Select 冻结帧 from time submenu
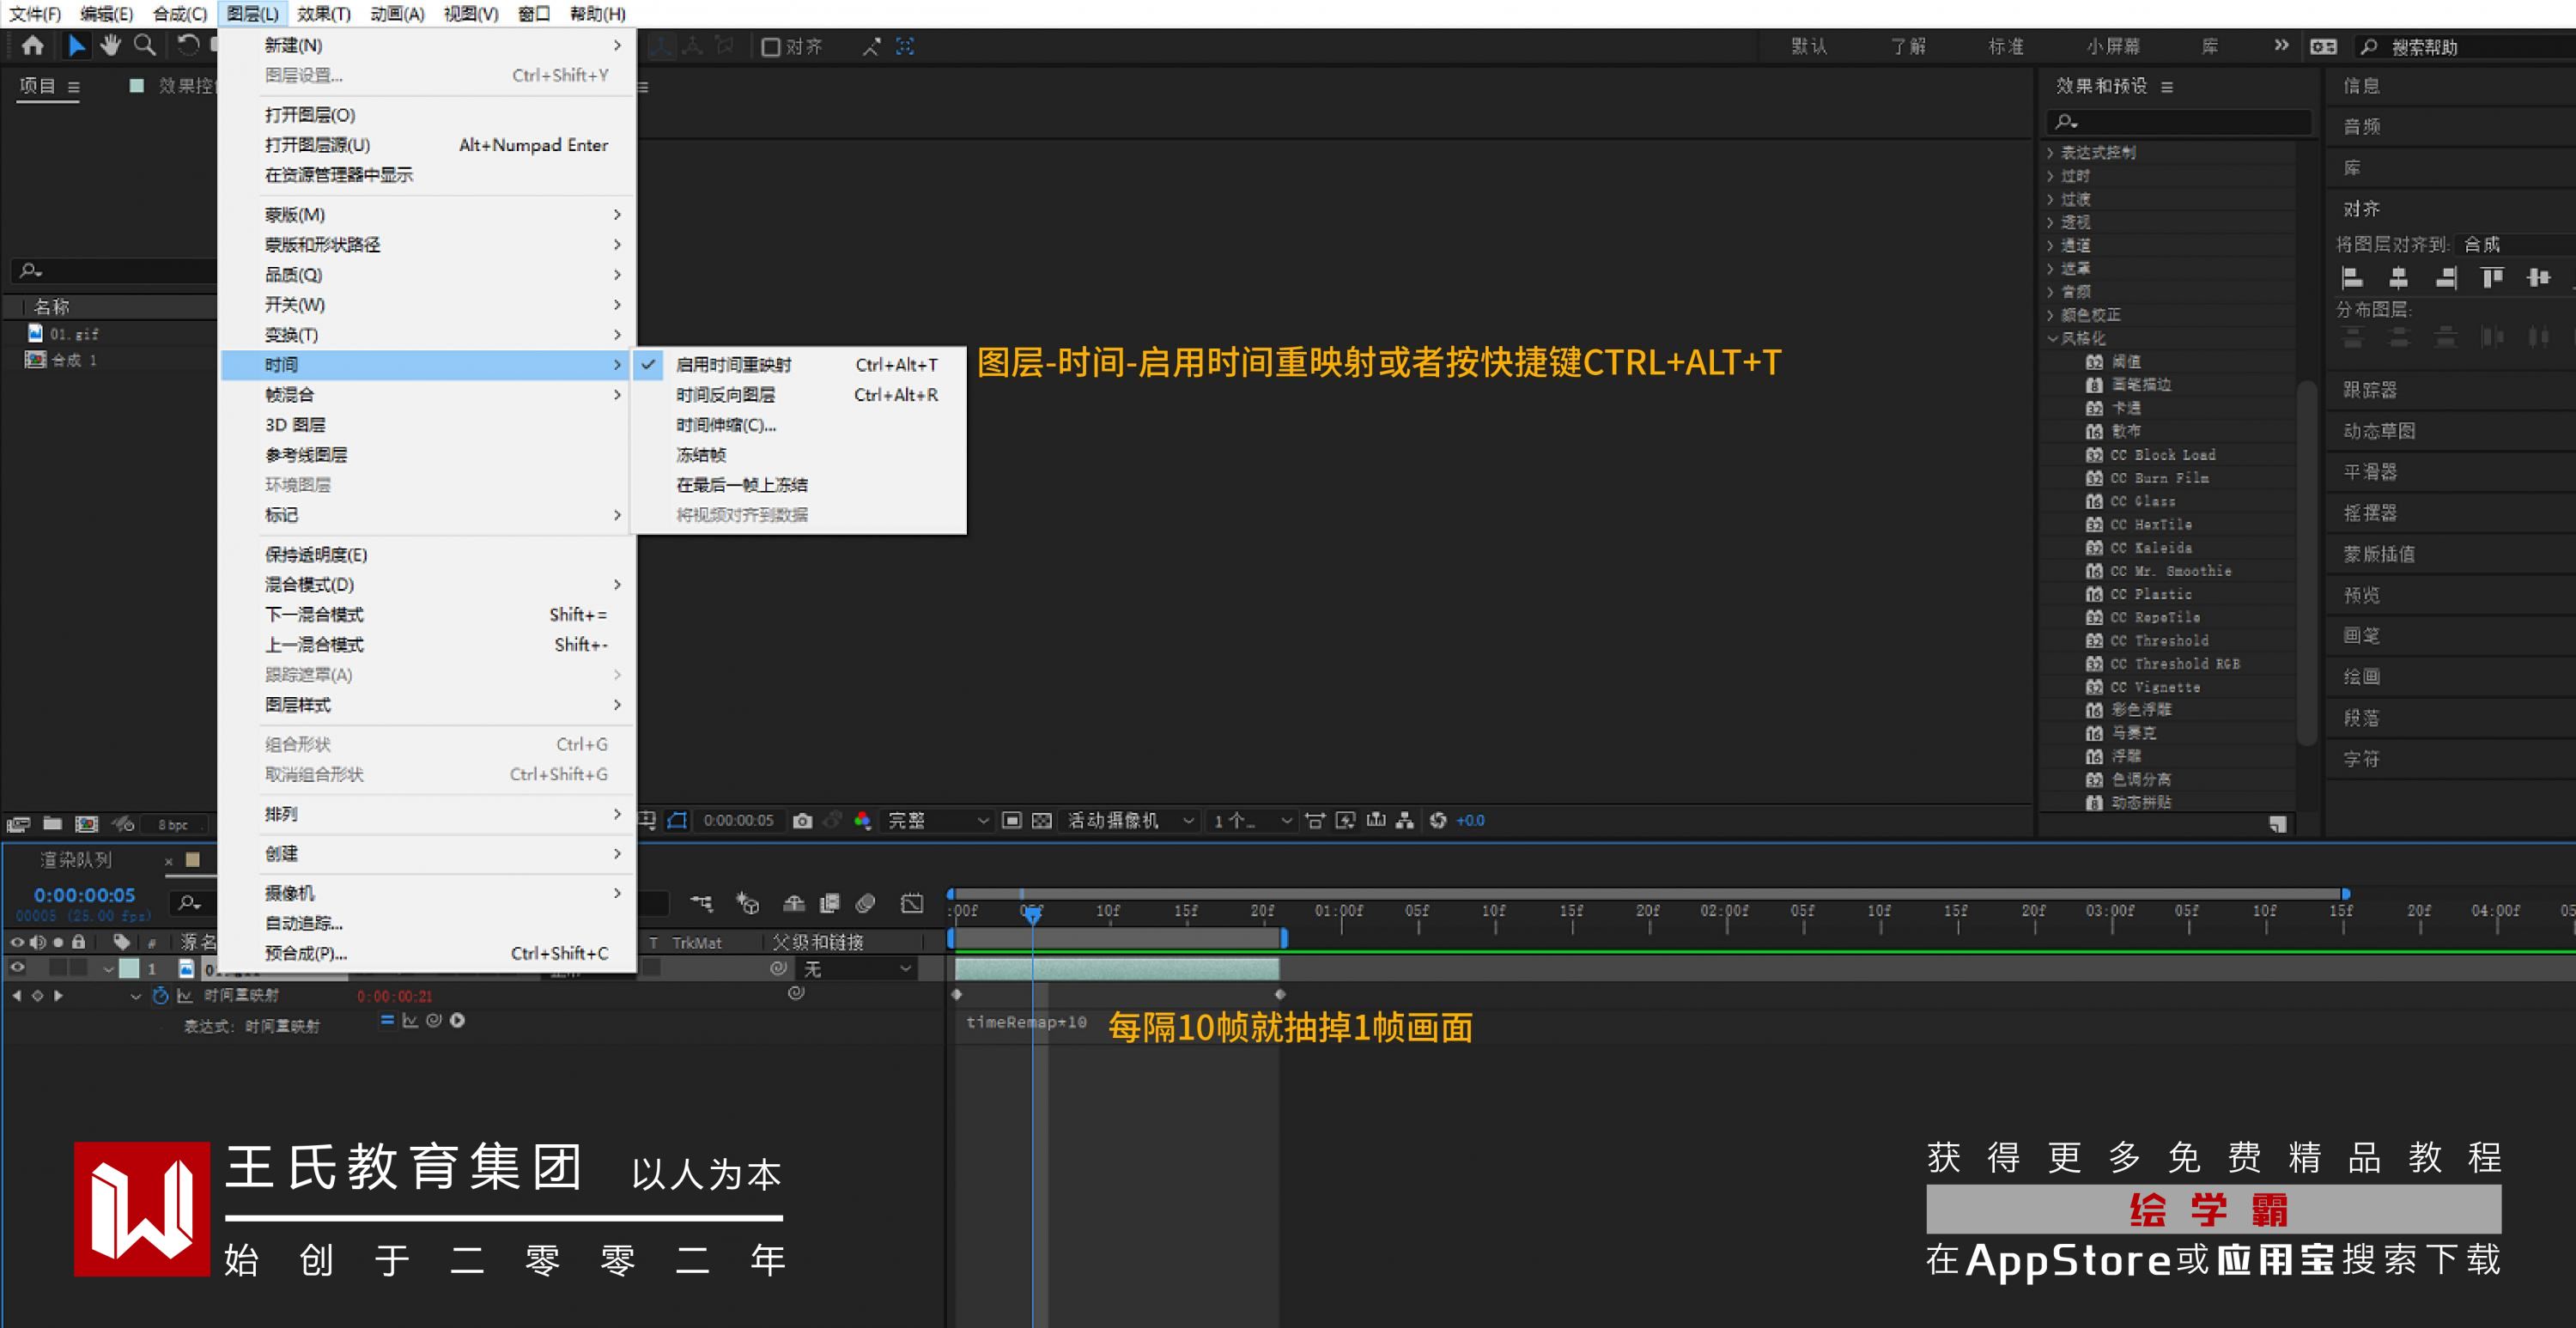The height and width of the screenshot is (1328, 2576). tap(701, 455)
